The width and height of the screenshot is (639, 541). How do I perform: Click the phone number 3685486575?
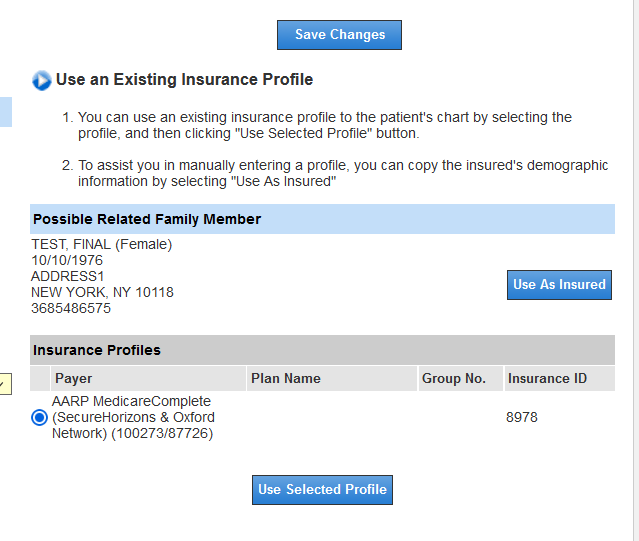pyautogui.click(x=71, y=308)
